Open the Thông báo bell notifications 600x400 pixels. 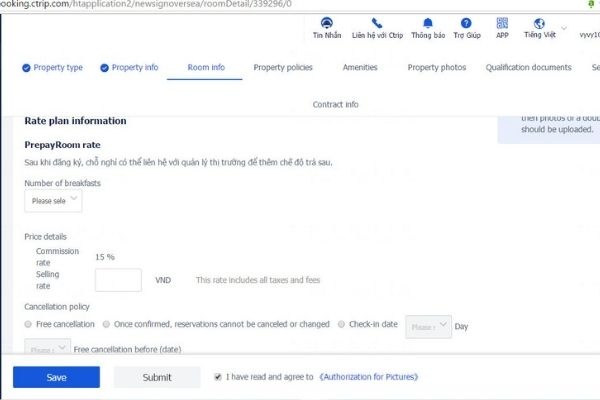point(428,23)
